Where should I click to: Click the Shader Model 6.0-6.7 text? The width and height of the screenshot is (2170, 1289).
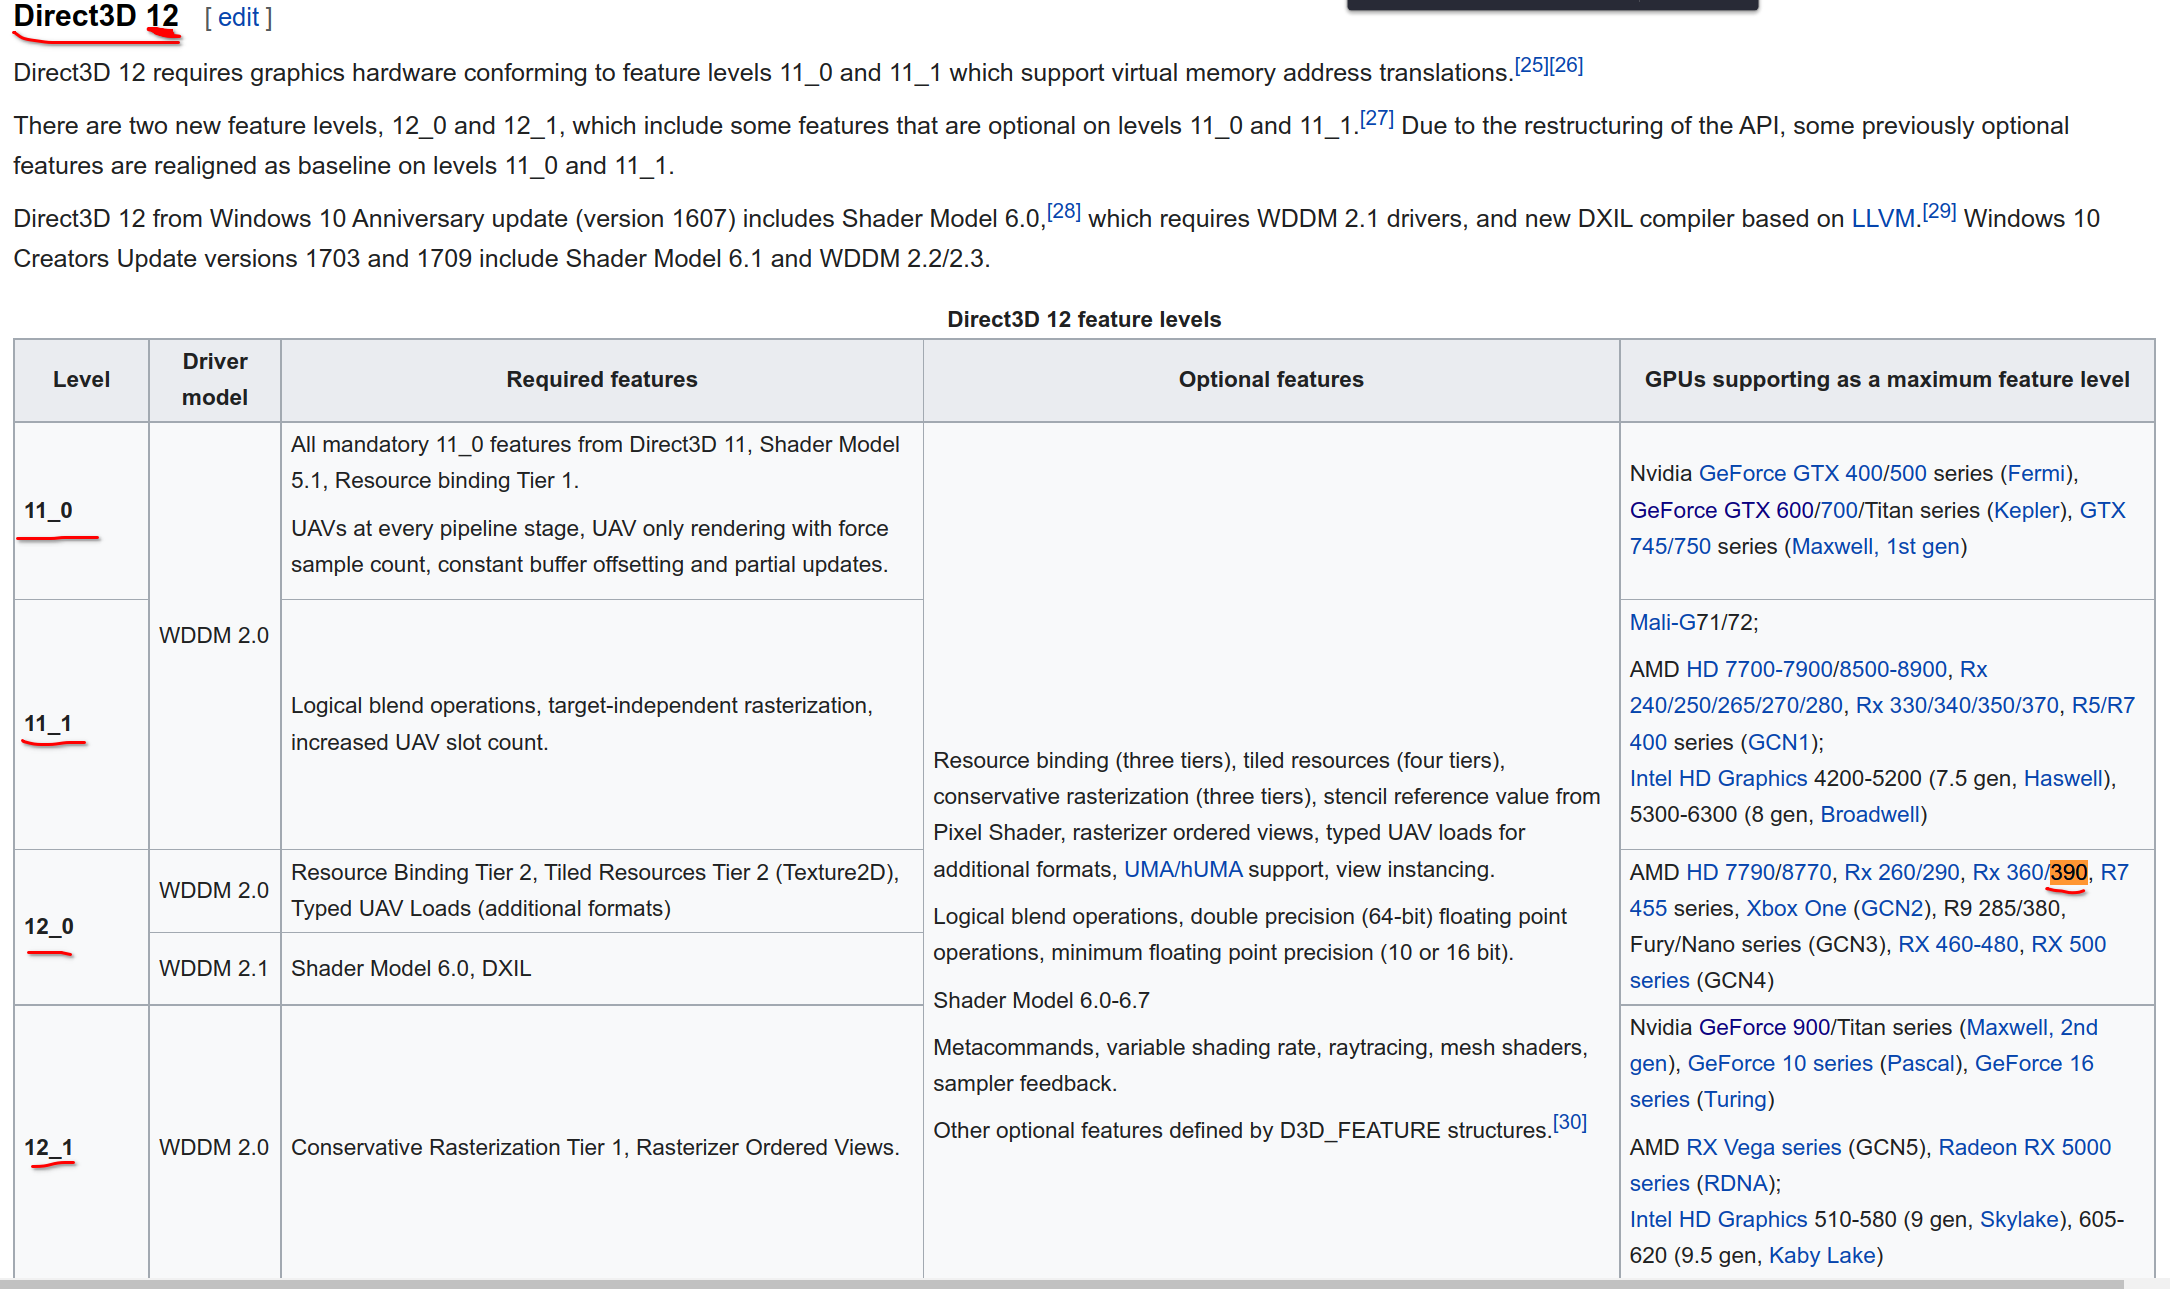(1041, 1000)
